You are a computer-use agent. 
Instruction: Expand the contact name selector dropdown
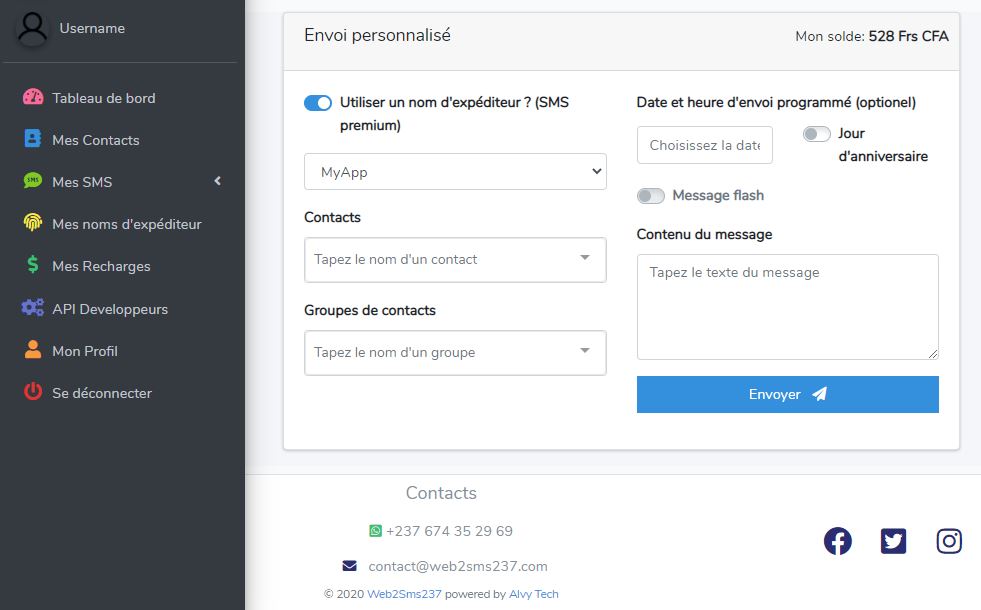pyautogui.click(x=455, y=260)
